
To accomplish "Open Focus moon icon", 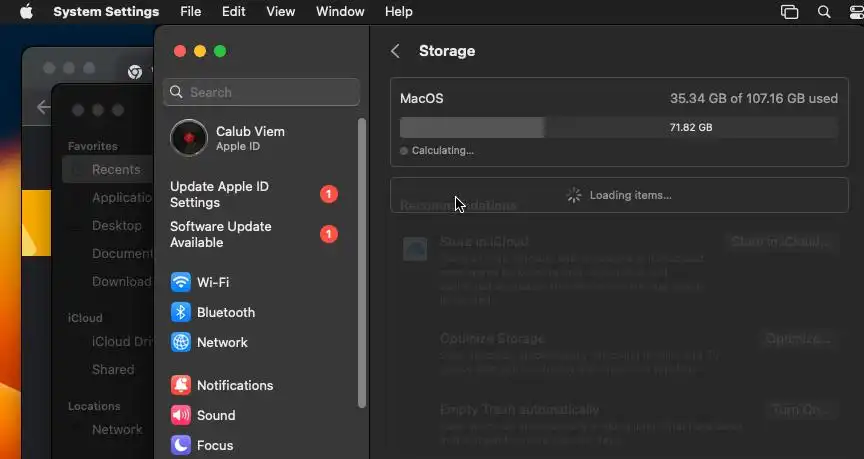I will [x=181, y=445].
